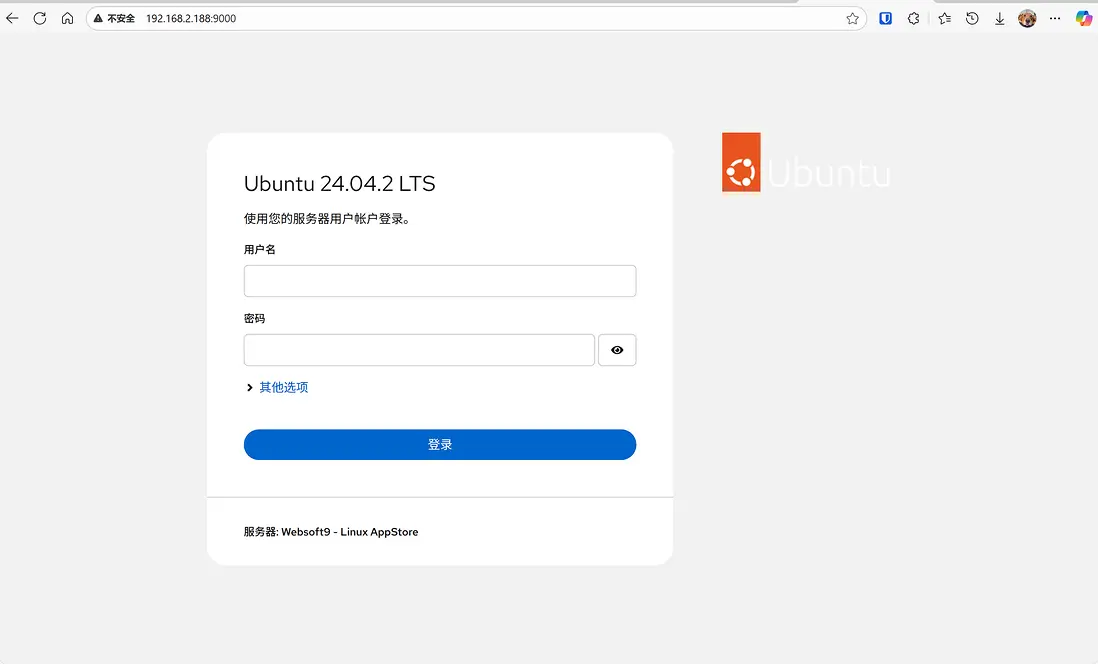
Task: Open the Bitwarden extension icon
Action: 886,18
